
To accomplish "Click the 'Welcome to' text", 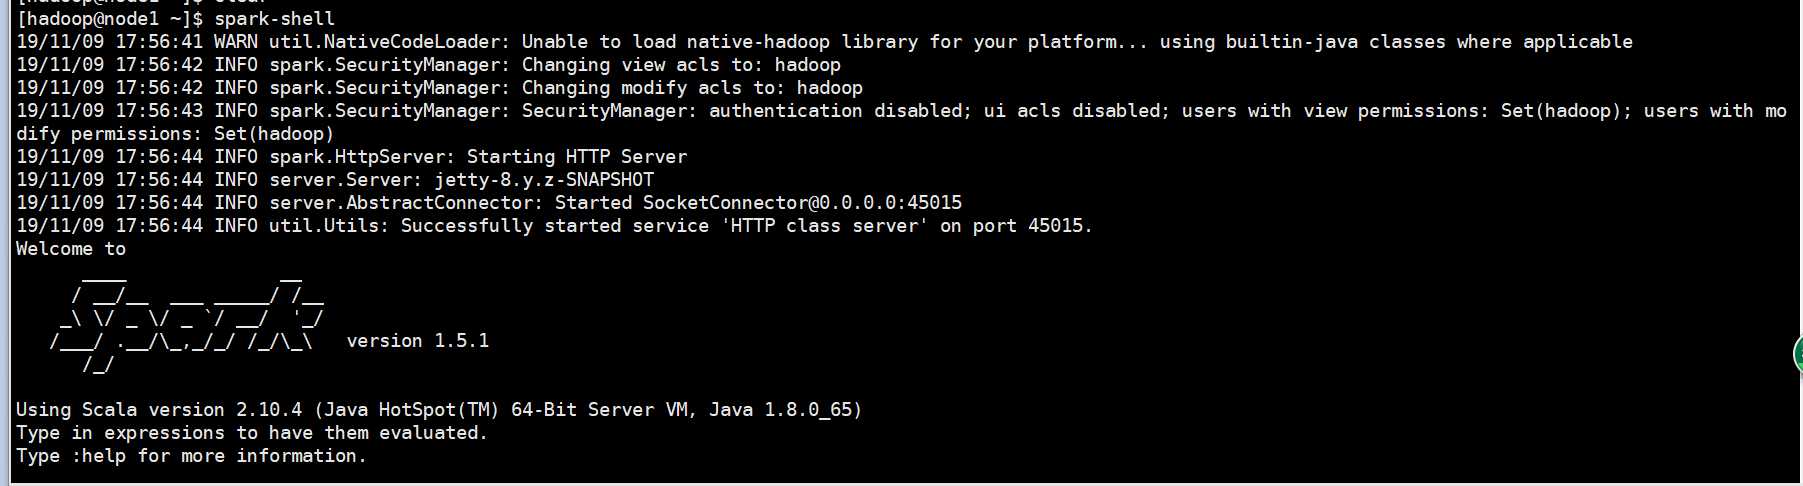I will click(71, 249).
